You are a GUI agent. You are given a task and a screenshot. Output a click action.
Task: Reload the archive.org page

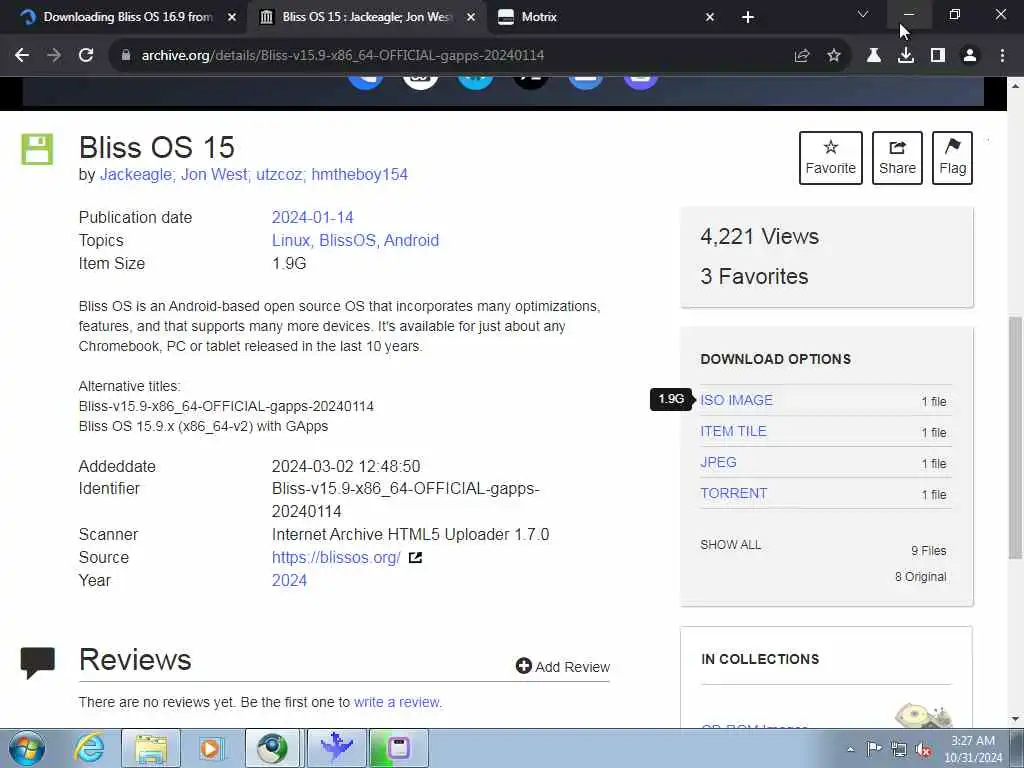pos(86,56)
